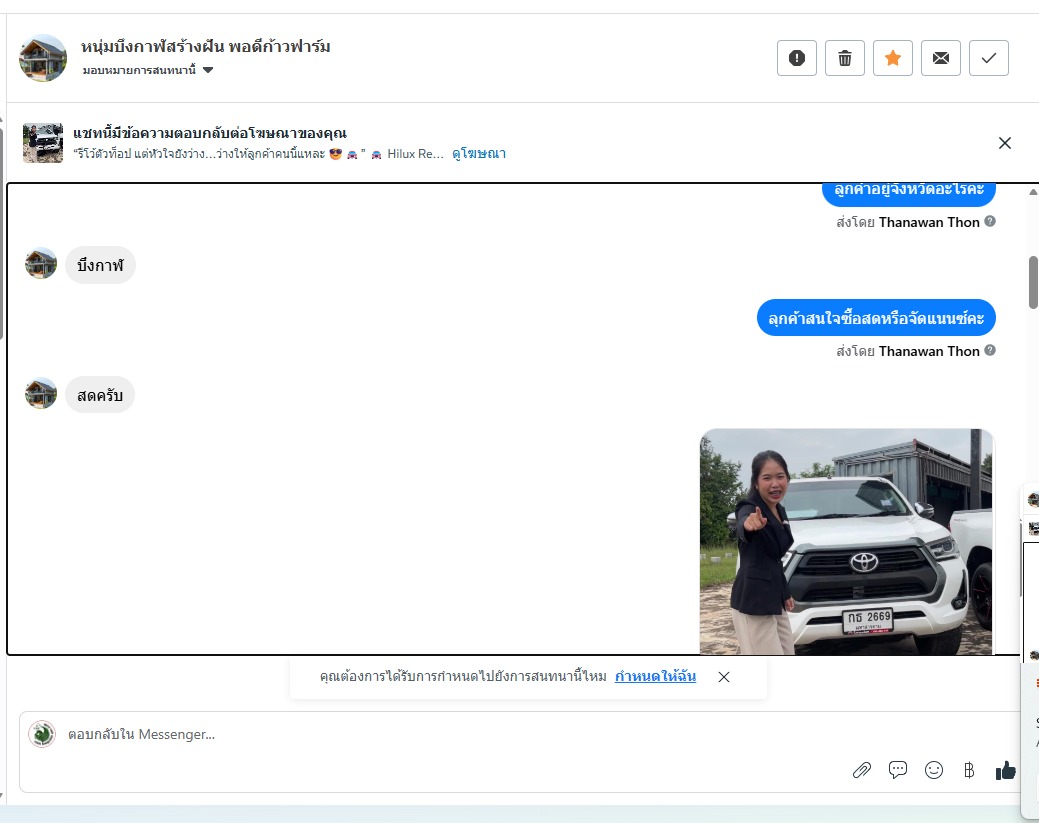
Task: Expand the มอบหมายการสนทนานี้ assignment dropdown
Action: tap(148, 70)
